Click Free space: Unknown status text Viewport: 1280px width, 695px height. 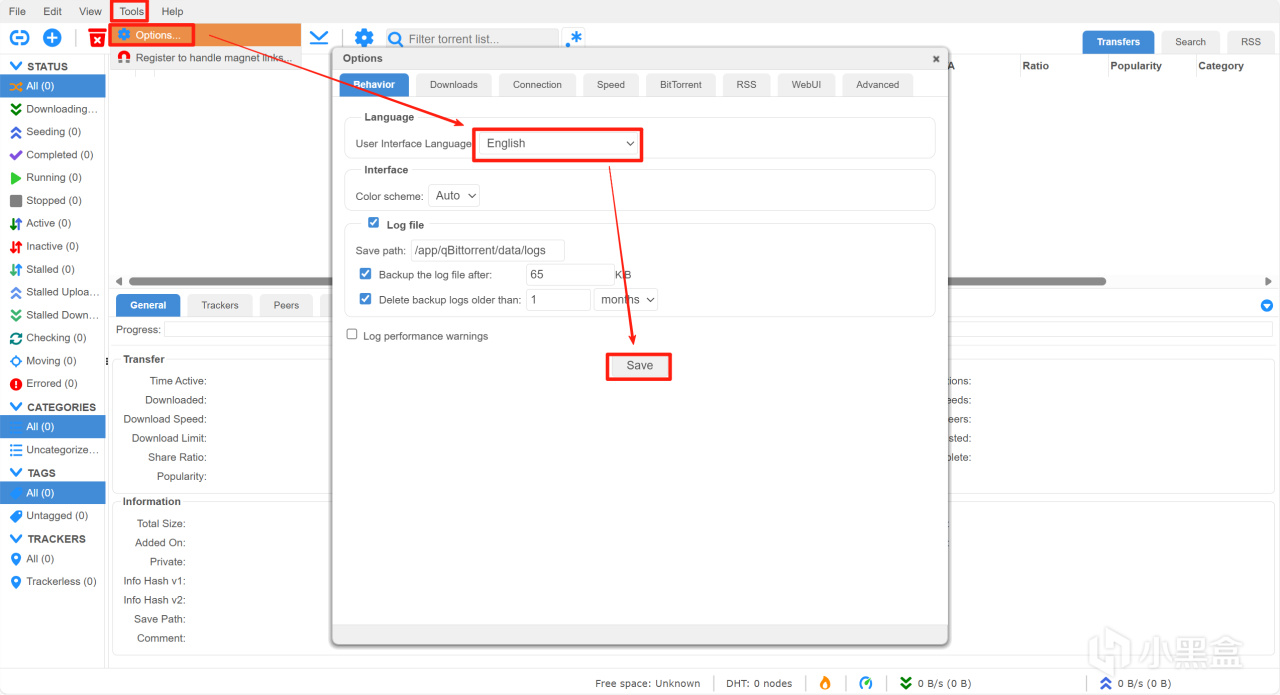648,683
